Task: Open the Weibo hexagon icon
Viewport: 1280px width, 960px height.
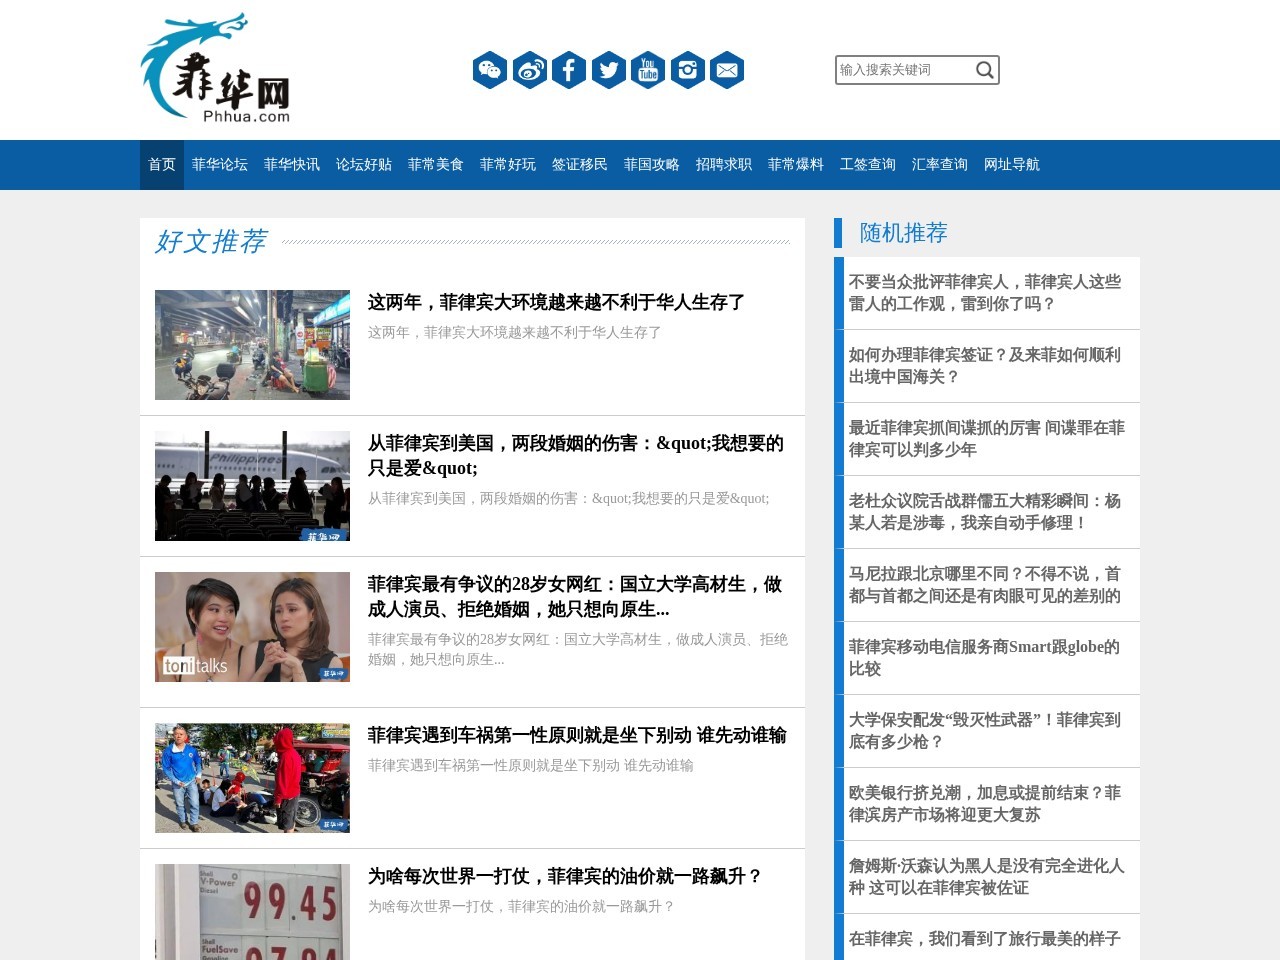Action: click(530, 70)
